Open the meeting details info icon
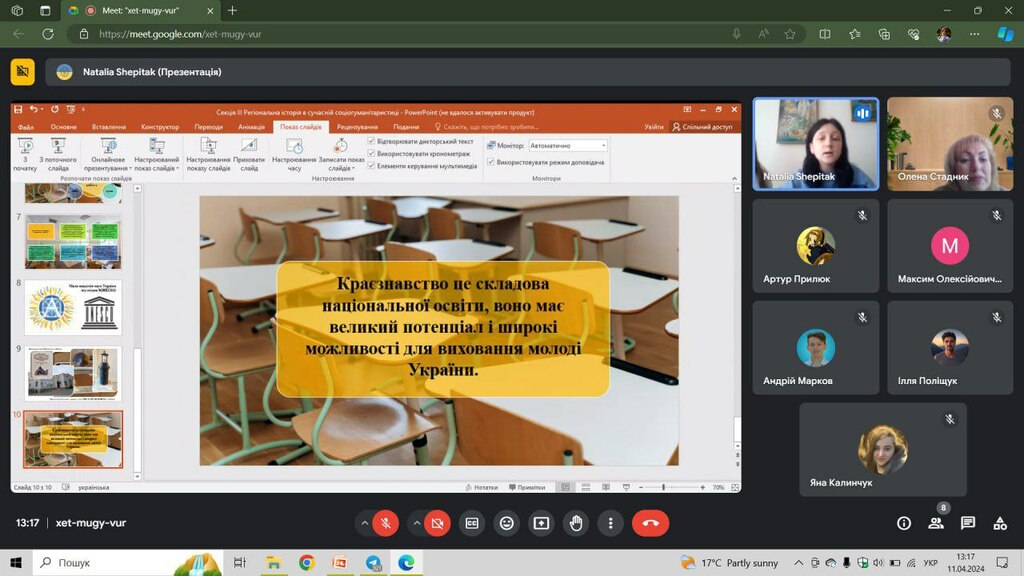1024x576 pixels. pos(904,523)
